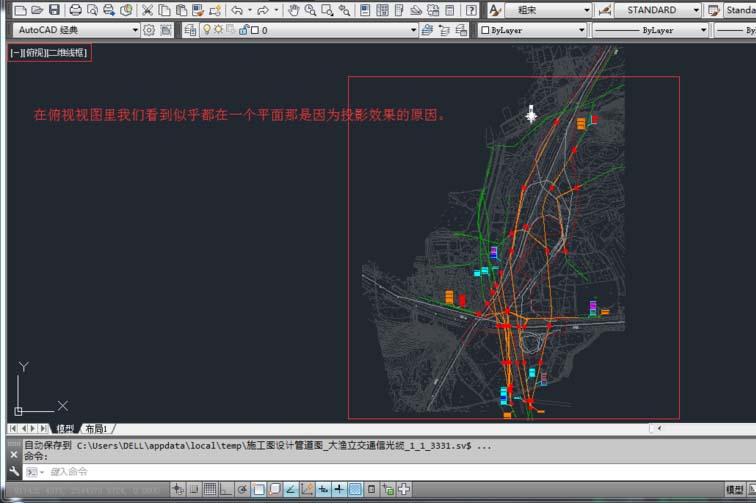Image resolution: width=756 pixels, height=503 pixels.
Task: Click the Zoom Previous icon
Action: (344, 10)
